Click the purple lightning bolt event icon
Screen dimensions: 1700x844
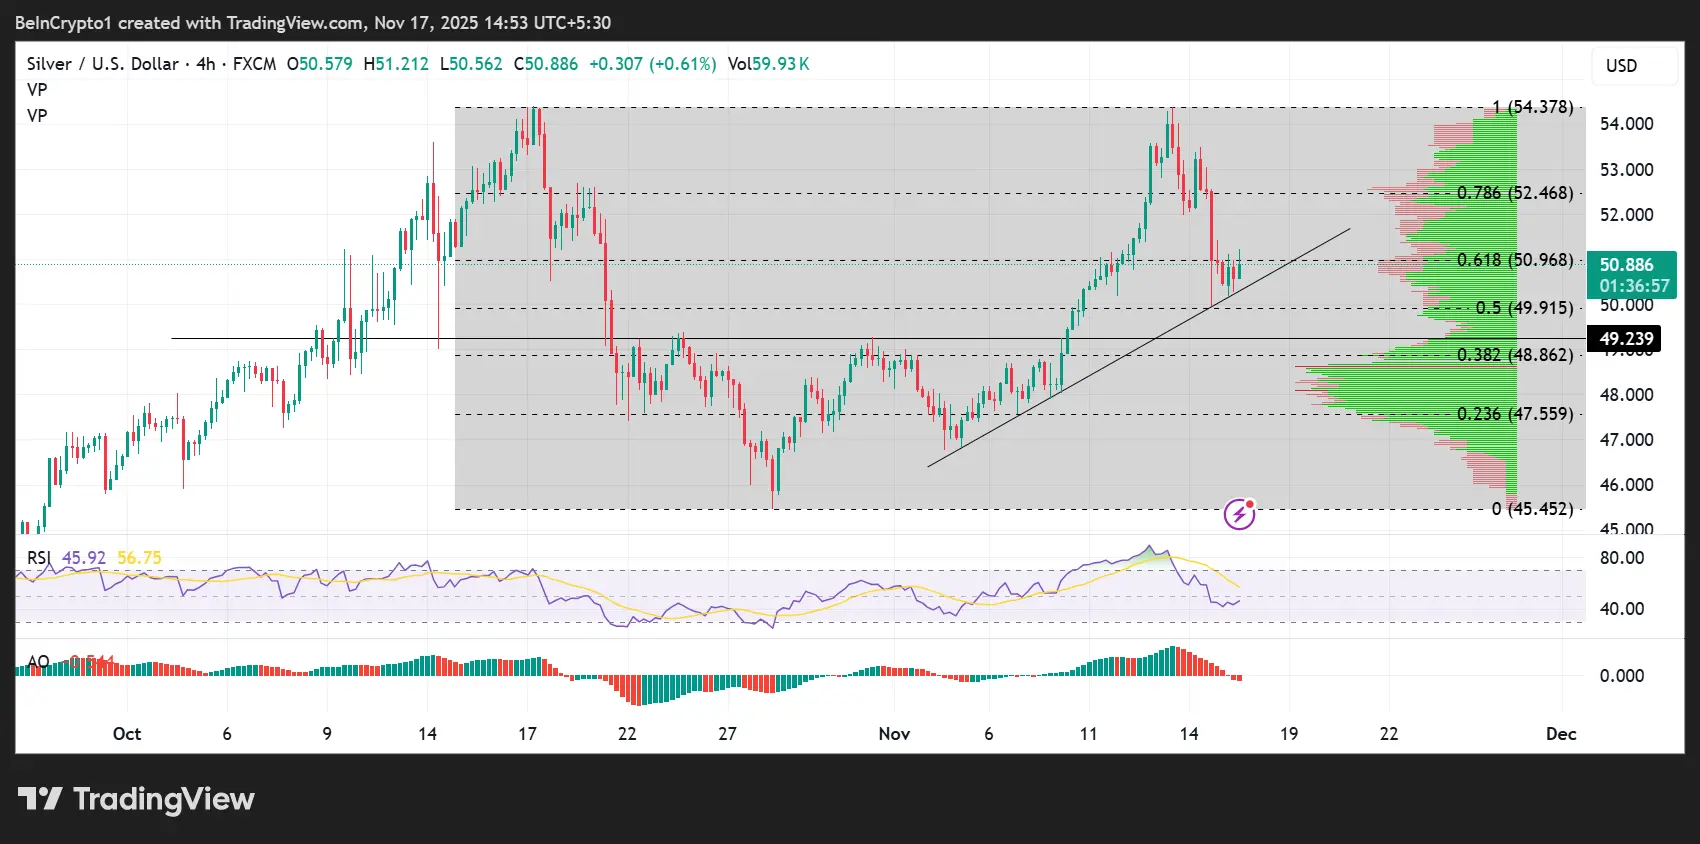pyautogui.click(x=1239, y=514)
